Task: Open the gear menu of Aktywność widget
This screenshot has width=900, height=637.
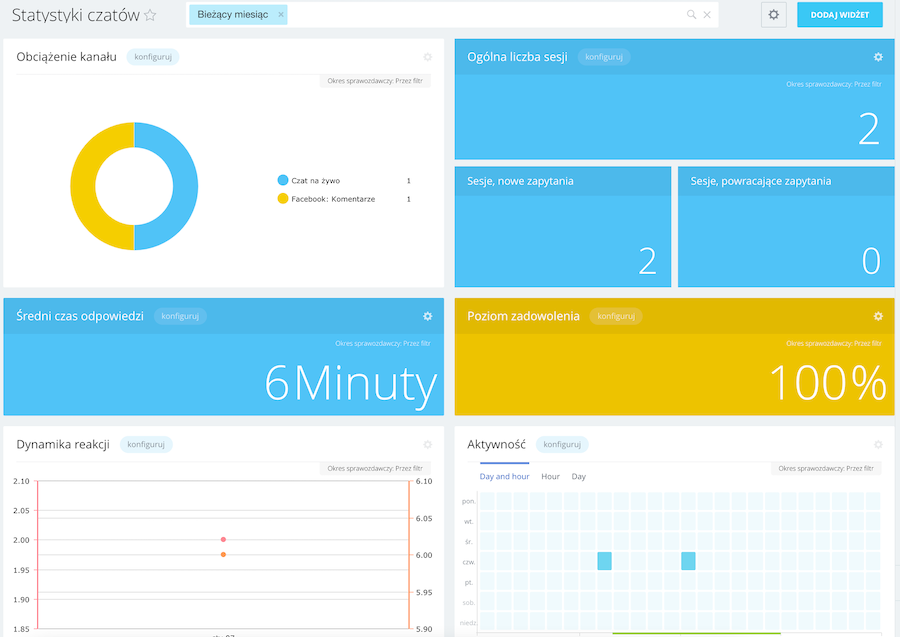Action: (878, 445)
